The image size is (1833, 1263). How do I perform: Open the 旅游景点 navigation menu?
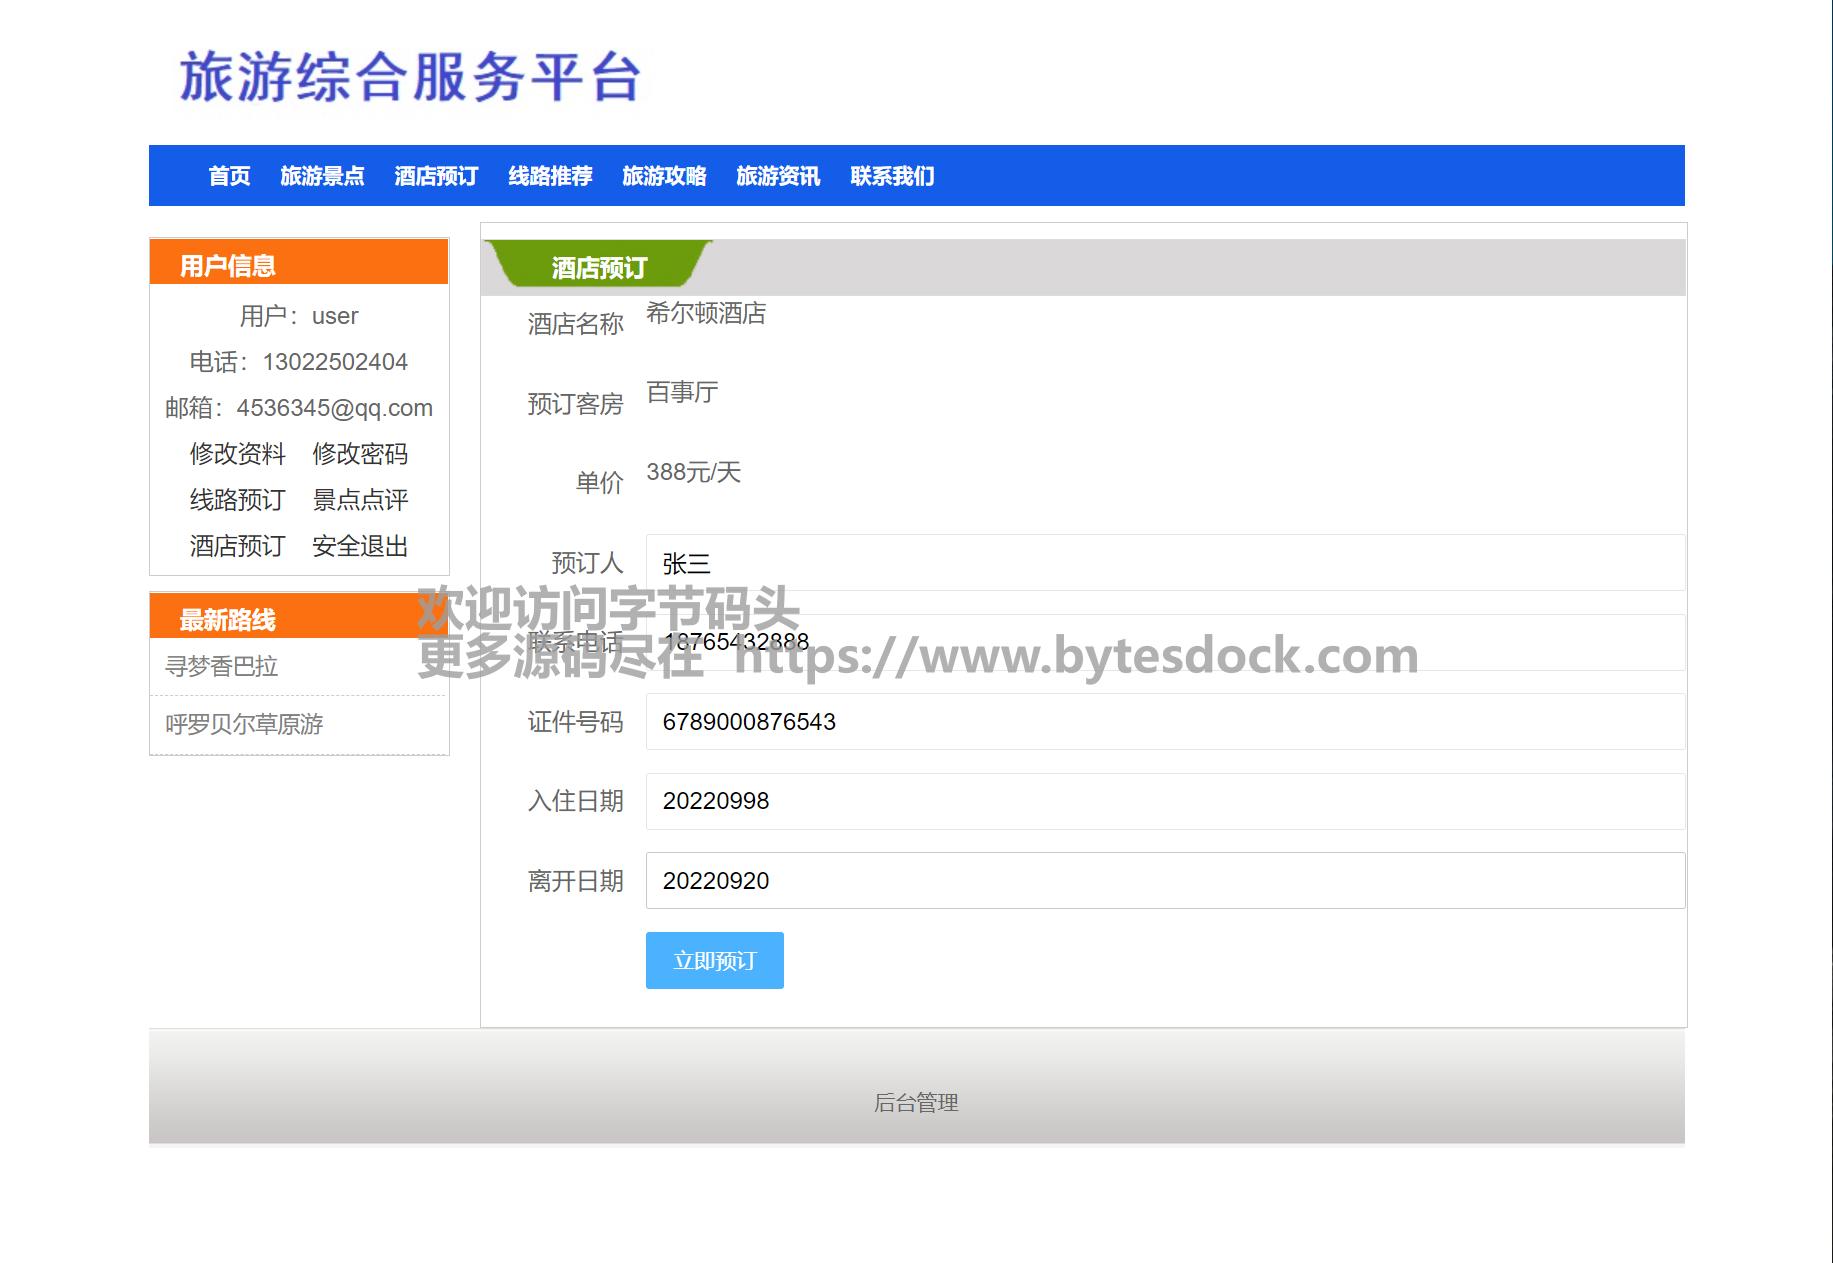pyautogui.click(x=322, y=176)
